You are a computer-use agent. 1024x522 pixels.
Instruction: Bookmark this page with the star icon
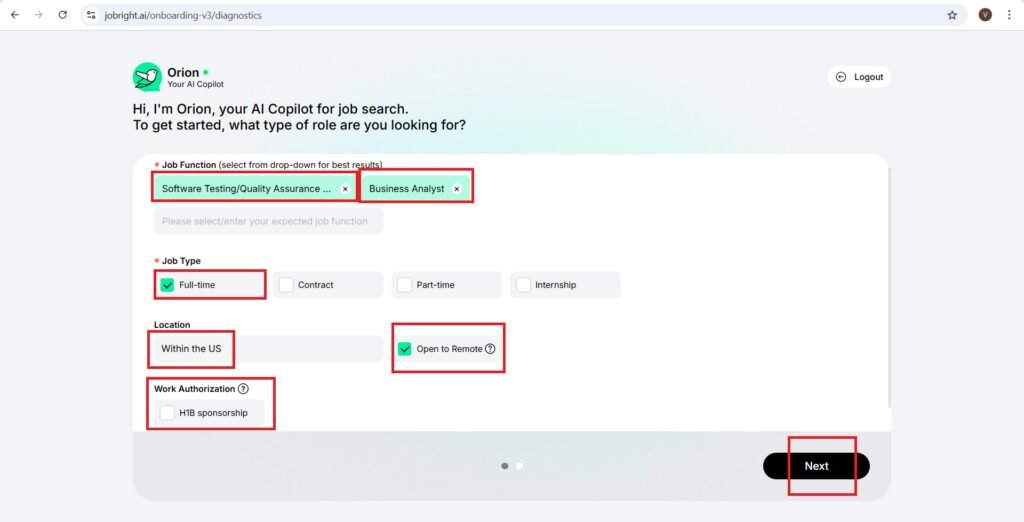[952, 15]
